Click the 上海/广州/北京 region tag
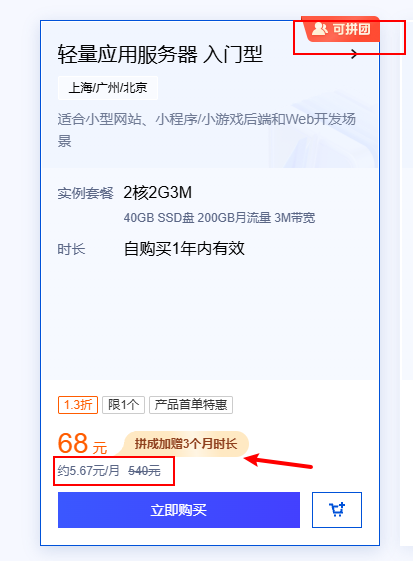 point(108,88)
